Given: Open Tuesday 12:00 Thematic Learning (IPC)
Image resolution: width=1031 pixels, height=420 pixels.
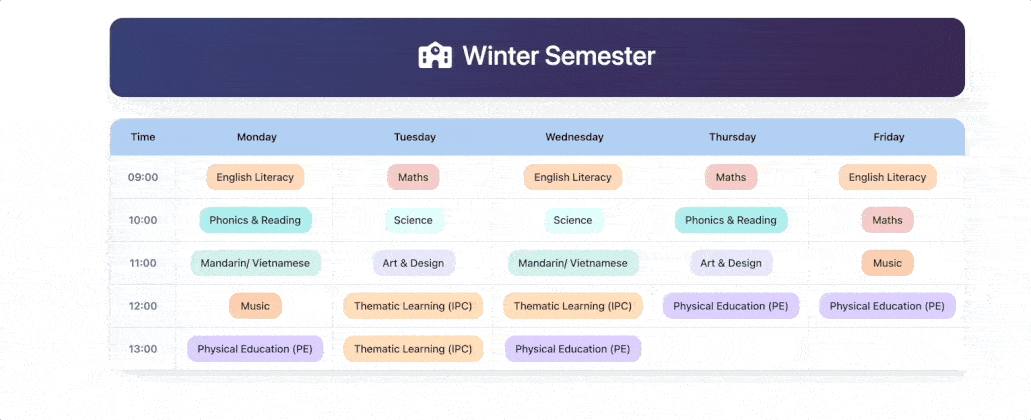Looking at the screenshot, I should (413, 306).
